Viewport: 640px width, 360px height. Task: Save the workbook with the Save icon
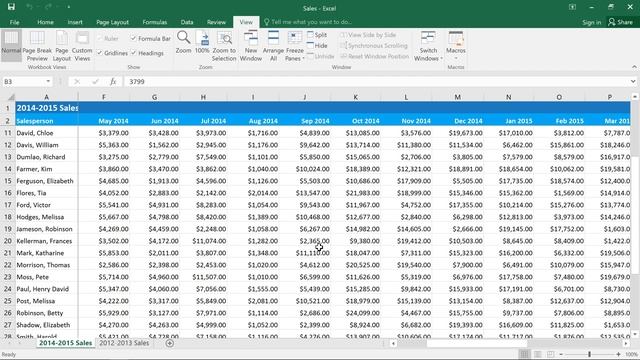point(11,7)
